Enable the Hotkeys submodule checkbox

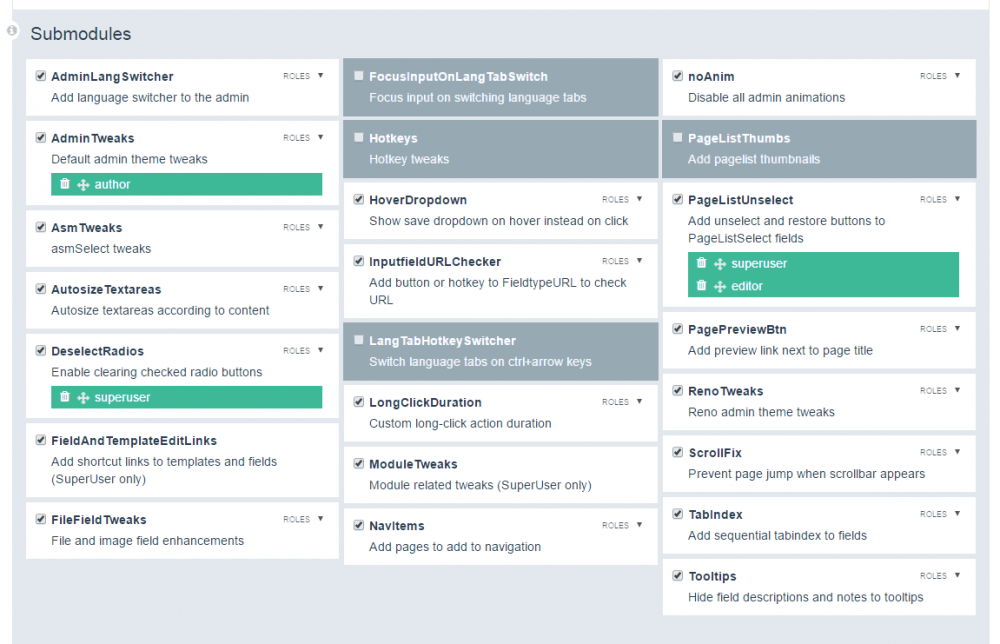pos(359,138)
